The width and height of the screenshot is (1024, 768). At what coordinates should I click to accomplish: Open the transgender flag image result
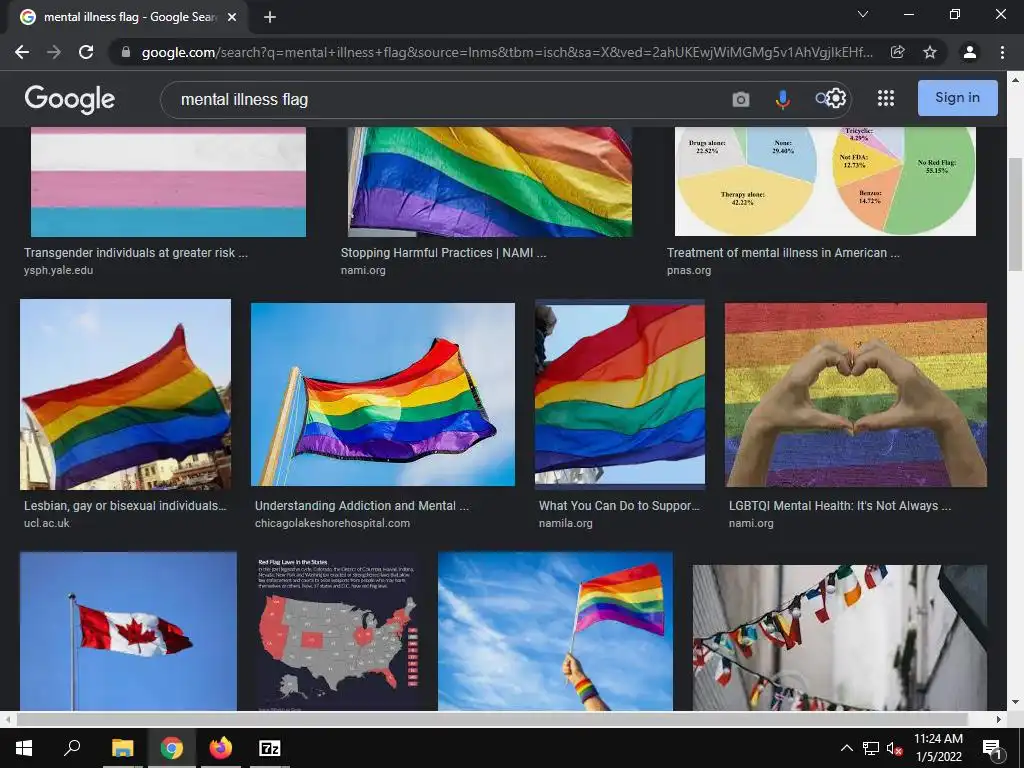(168, 182)
